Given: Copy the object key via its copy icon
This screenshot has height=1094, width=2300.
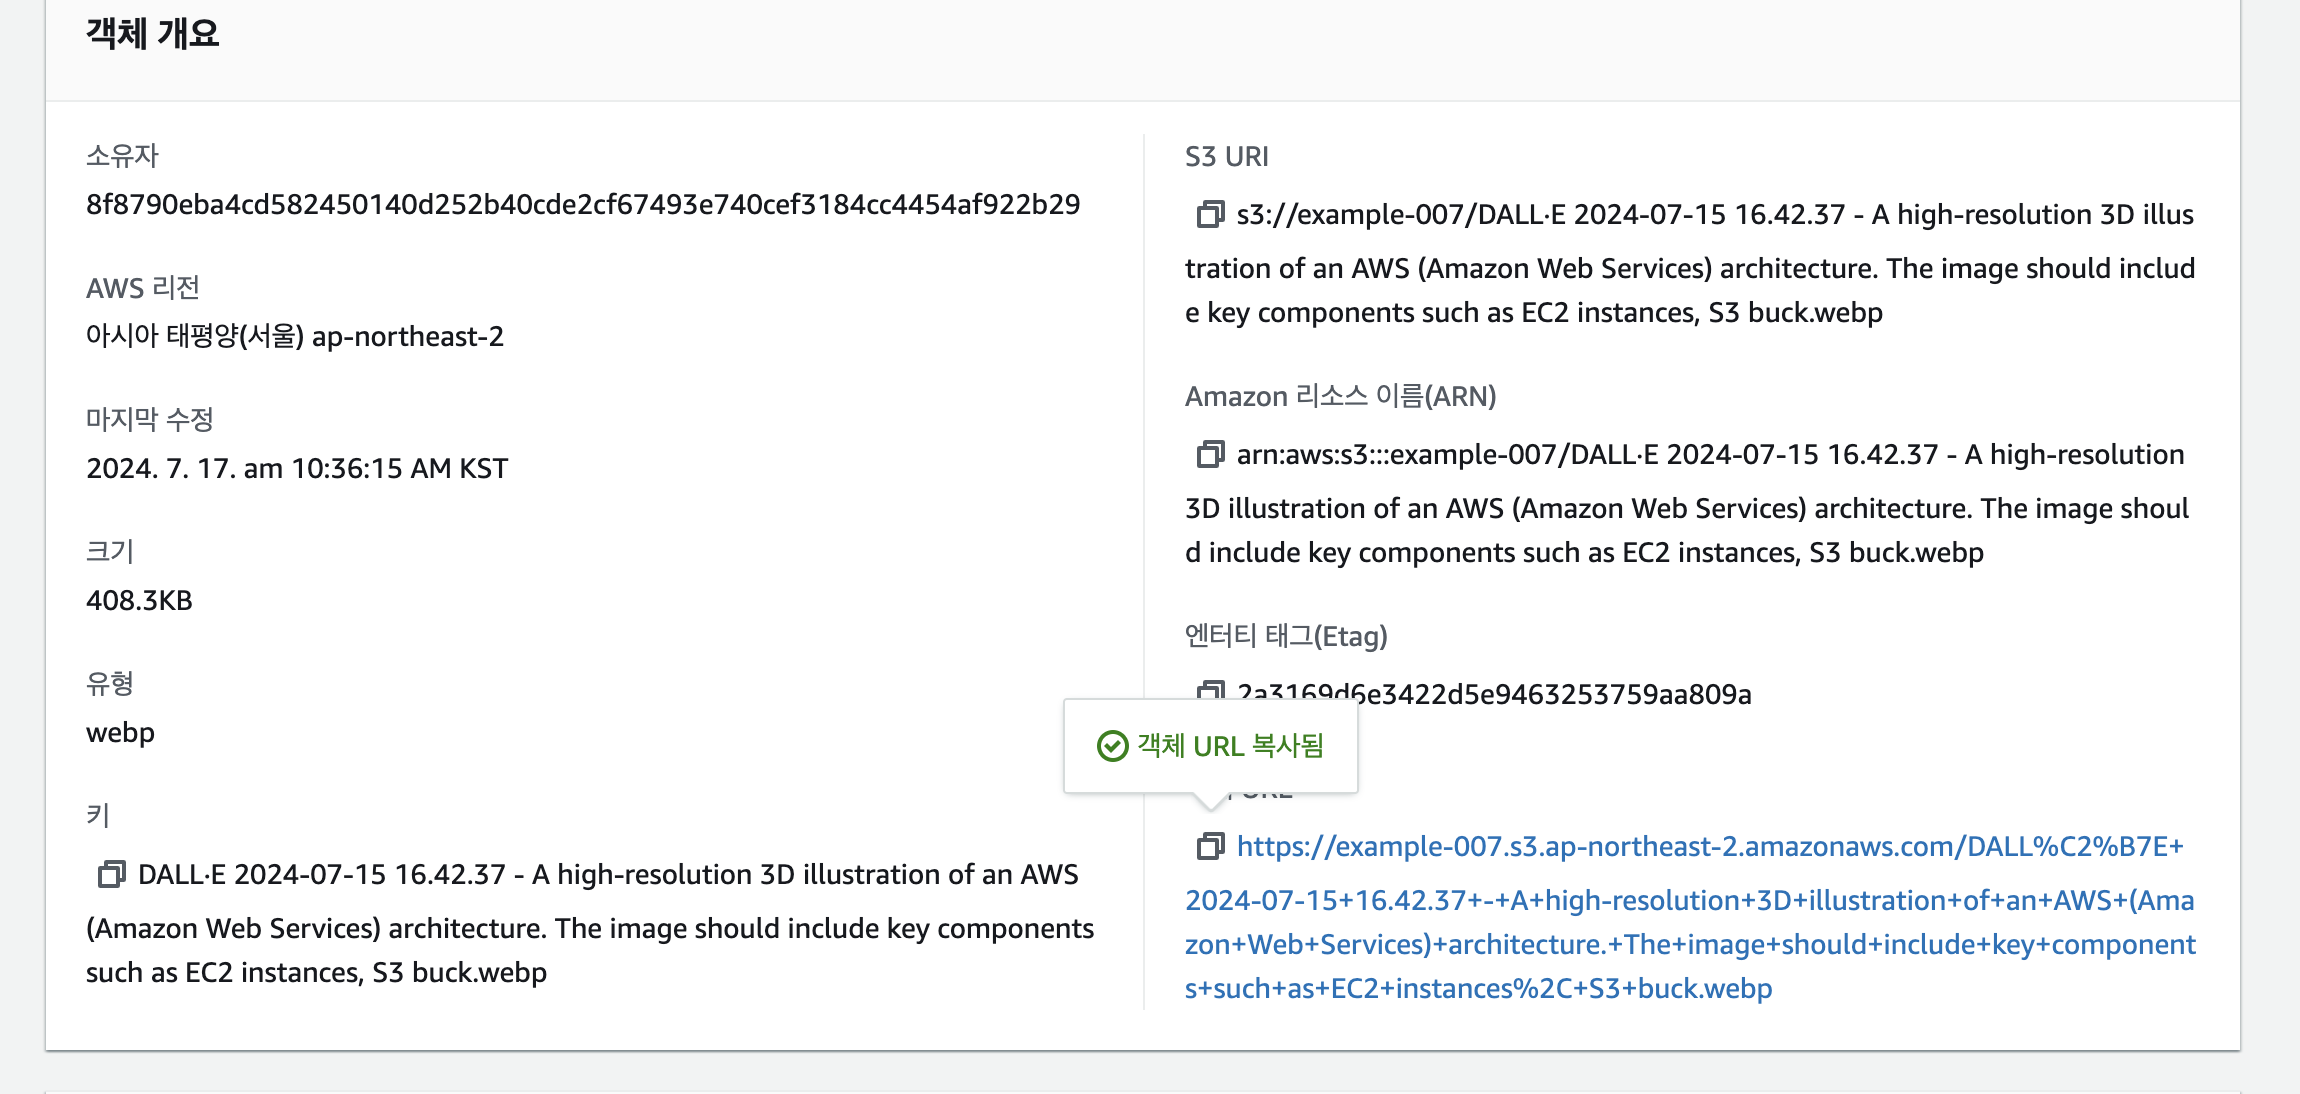Looking at the screenshot, I should [x=111, y=874].
